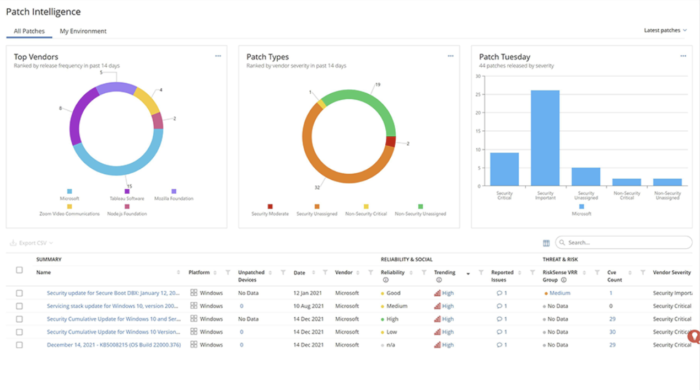Click Windows platform icon in KB5008215 row
This screenshot has width=700, height=390.
(x=194, y=344)
